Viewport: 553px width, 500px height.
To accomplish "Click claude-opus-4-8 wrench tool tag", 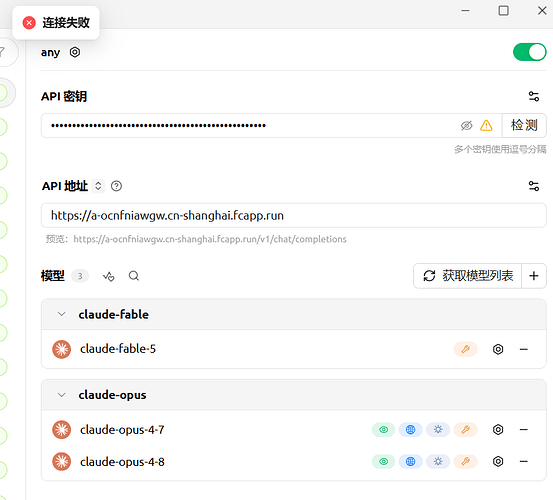I will [x=465, y=461].
